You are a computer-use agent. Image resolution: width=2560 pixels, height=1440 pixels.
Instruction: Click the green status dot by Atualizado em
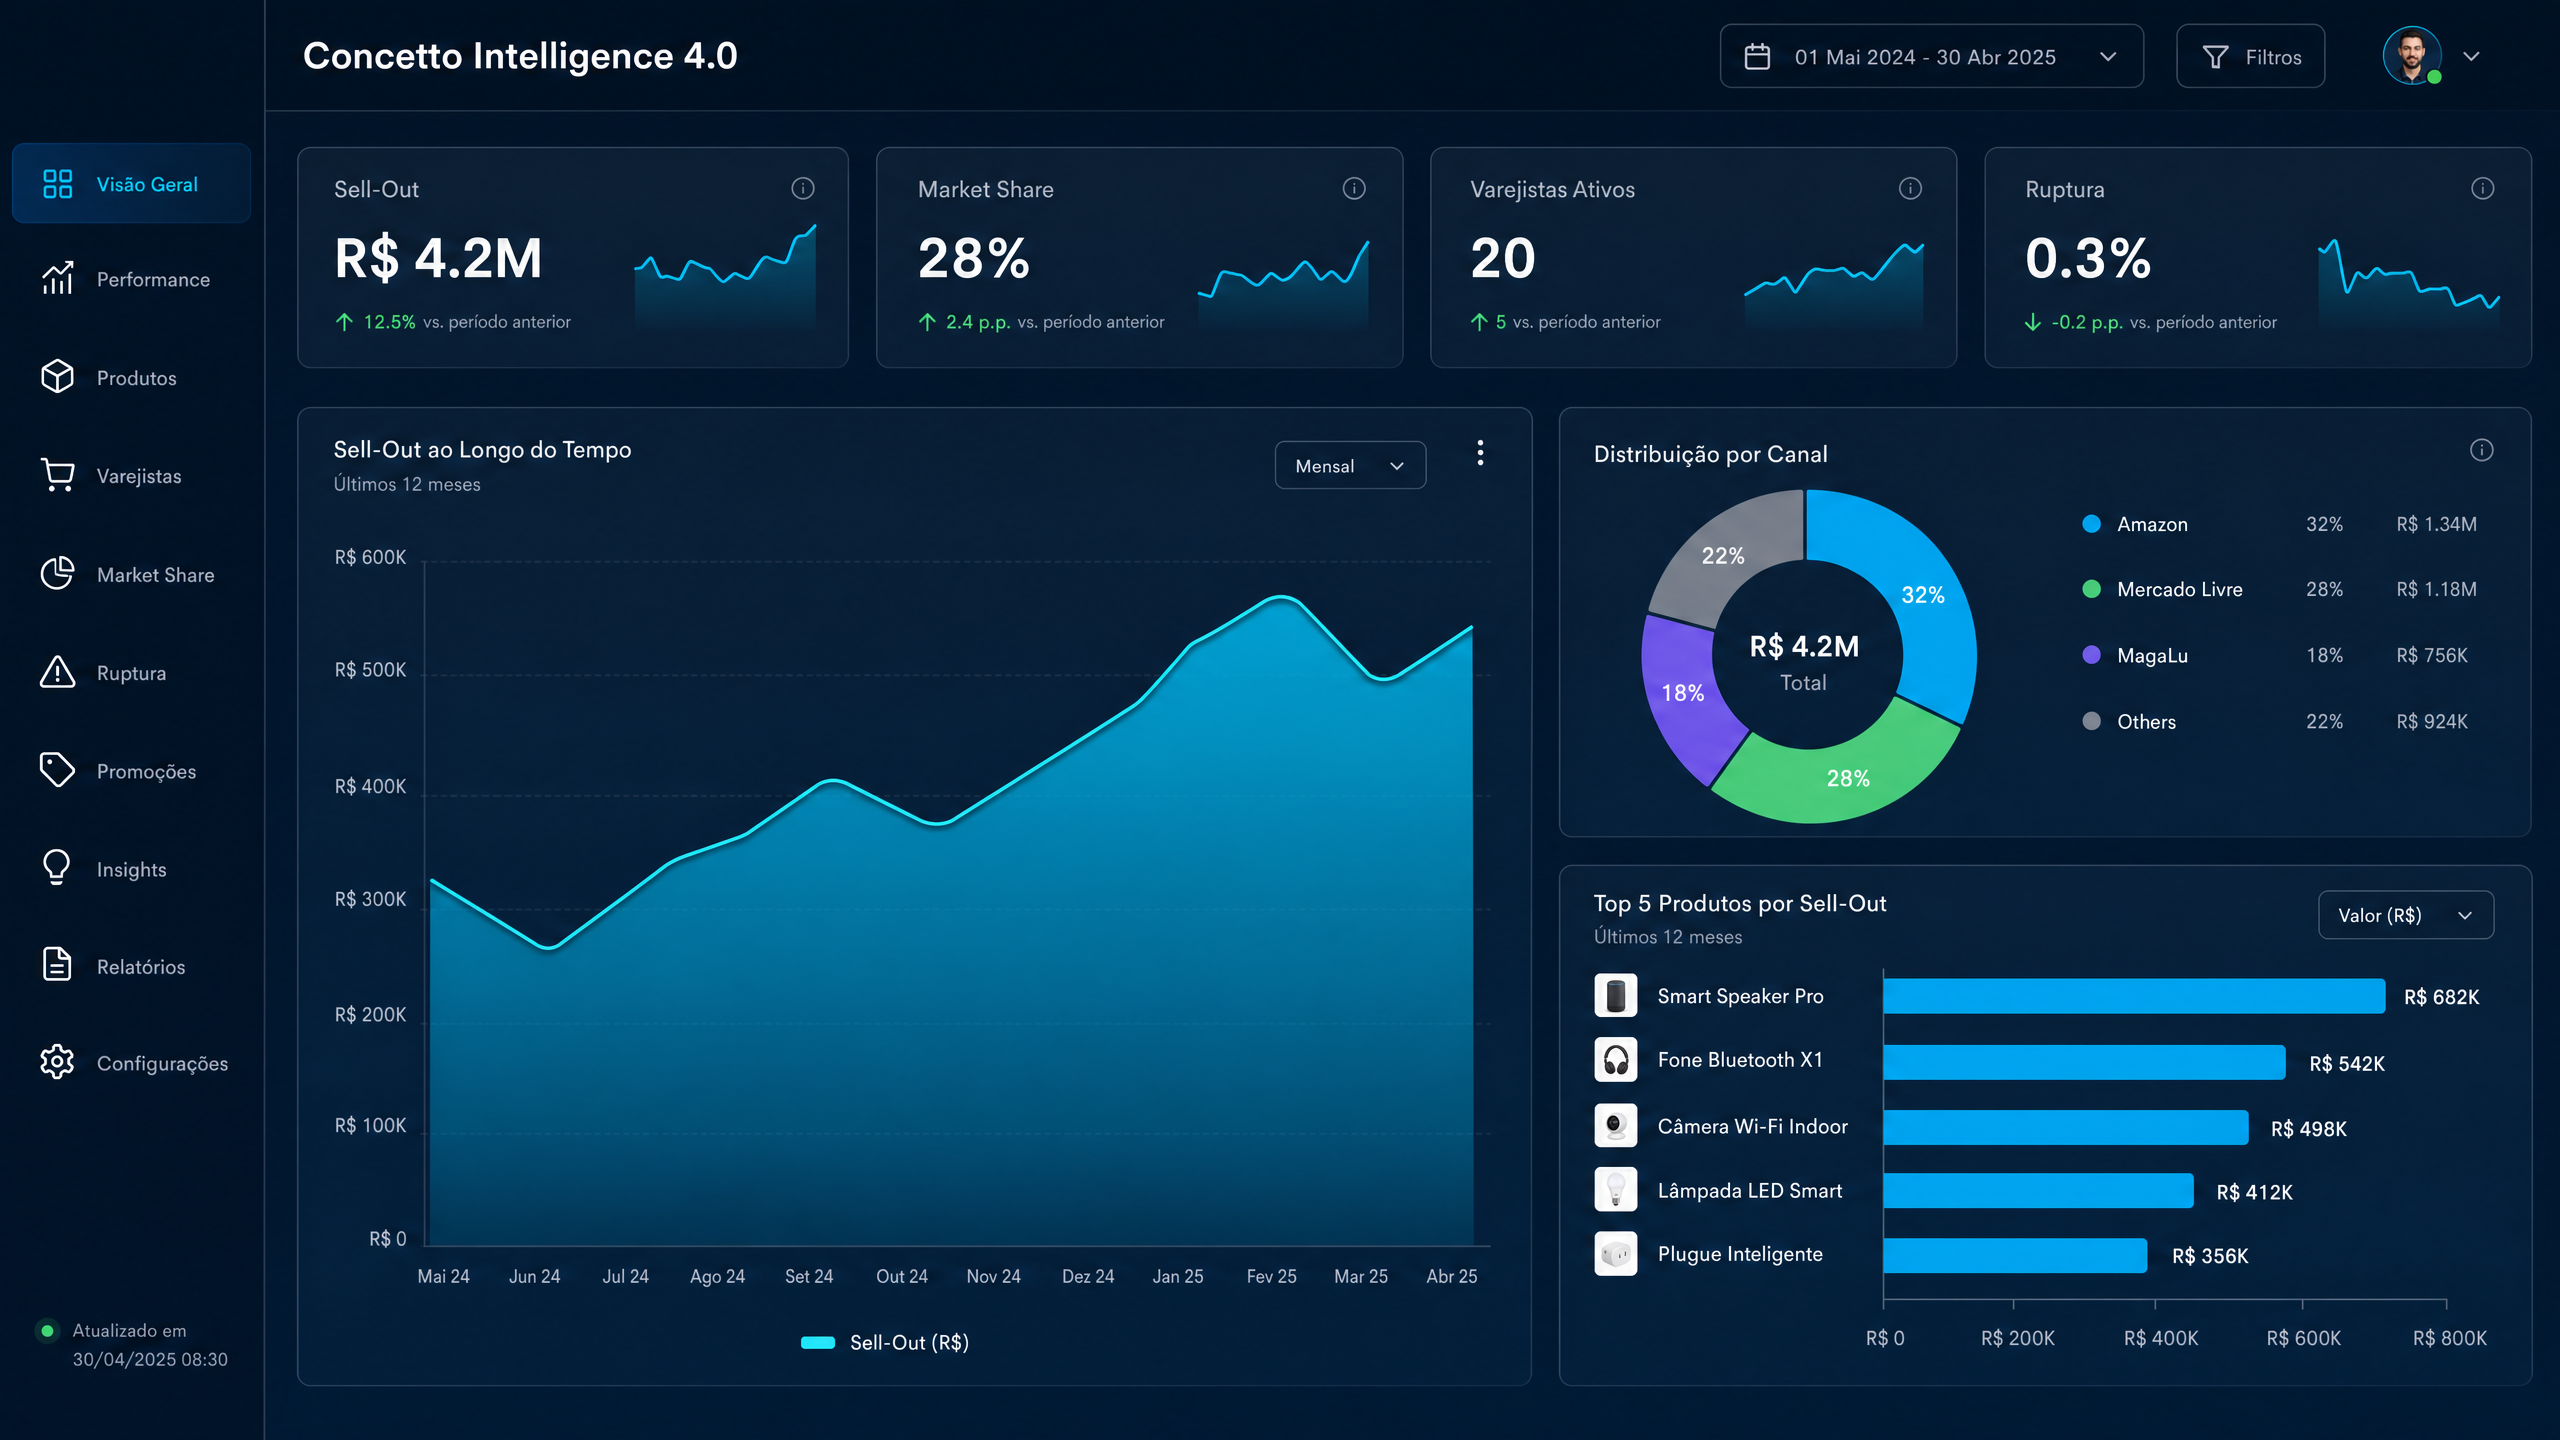coord(47,1330)
